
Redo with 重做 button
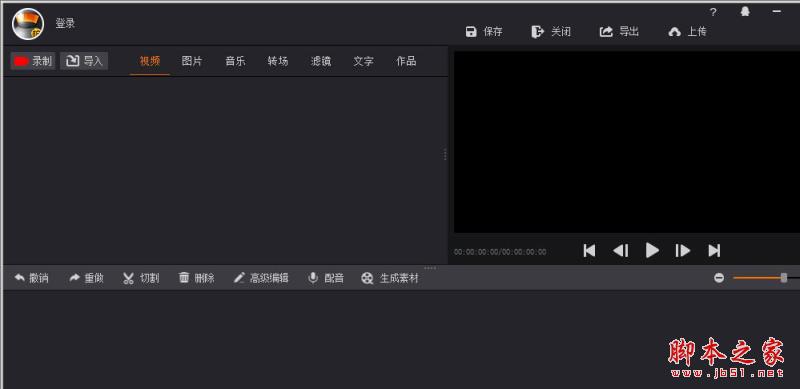(86, 278)
